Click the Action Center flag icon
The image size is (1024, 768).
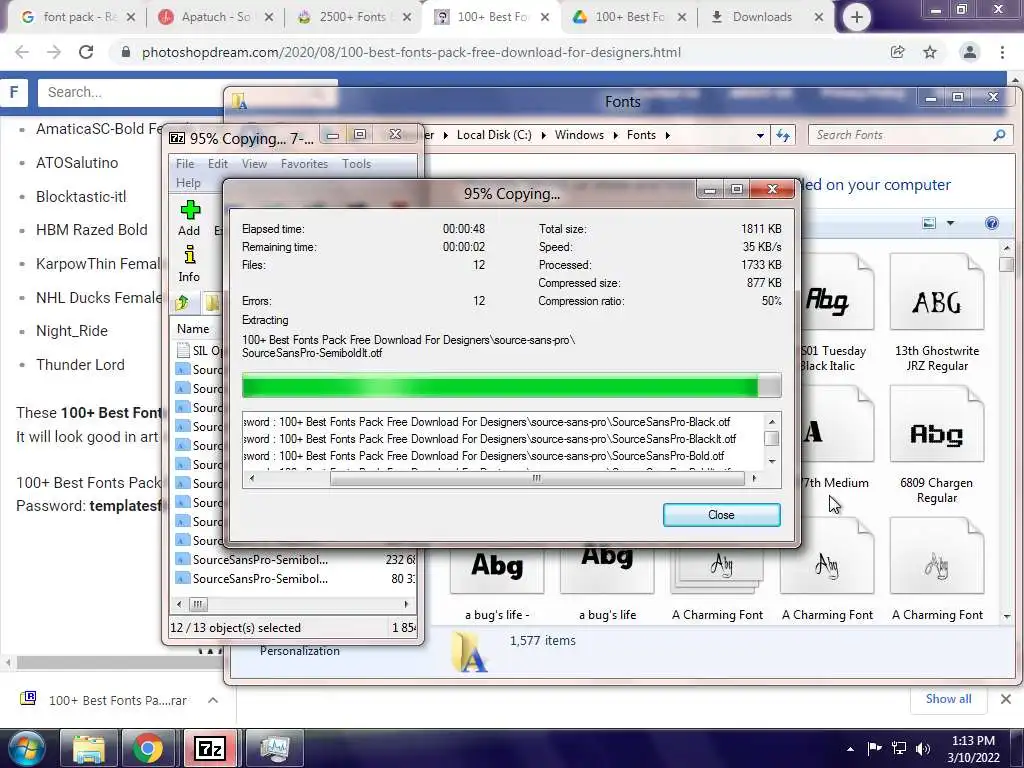coord(874,748)
